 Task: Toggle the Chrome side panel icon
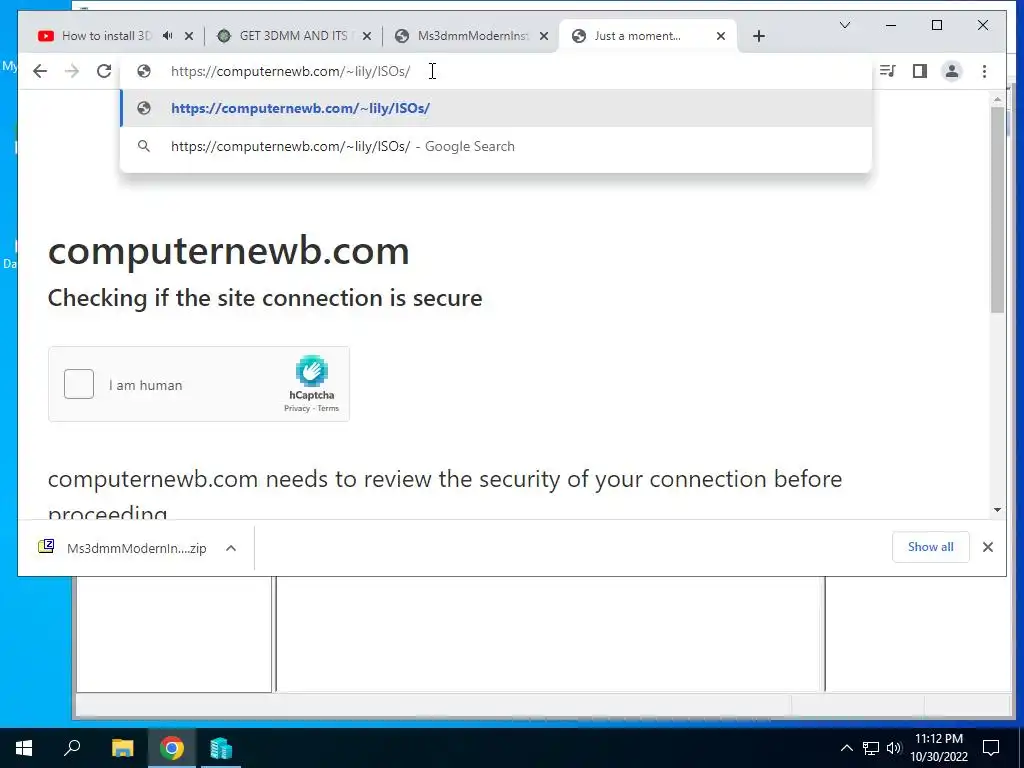coord(920,71)
